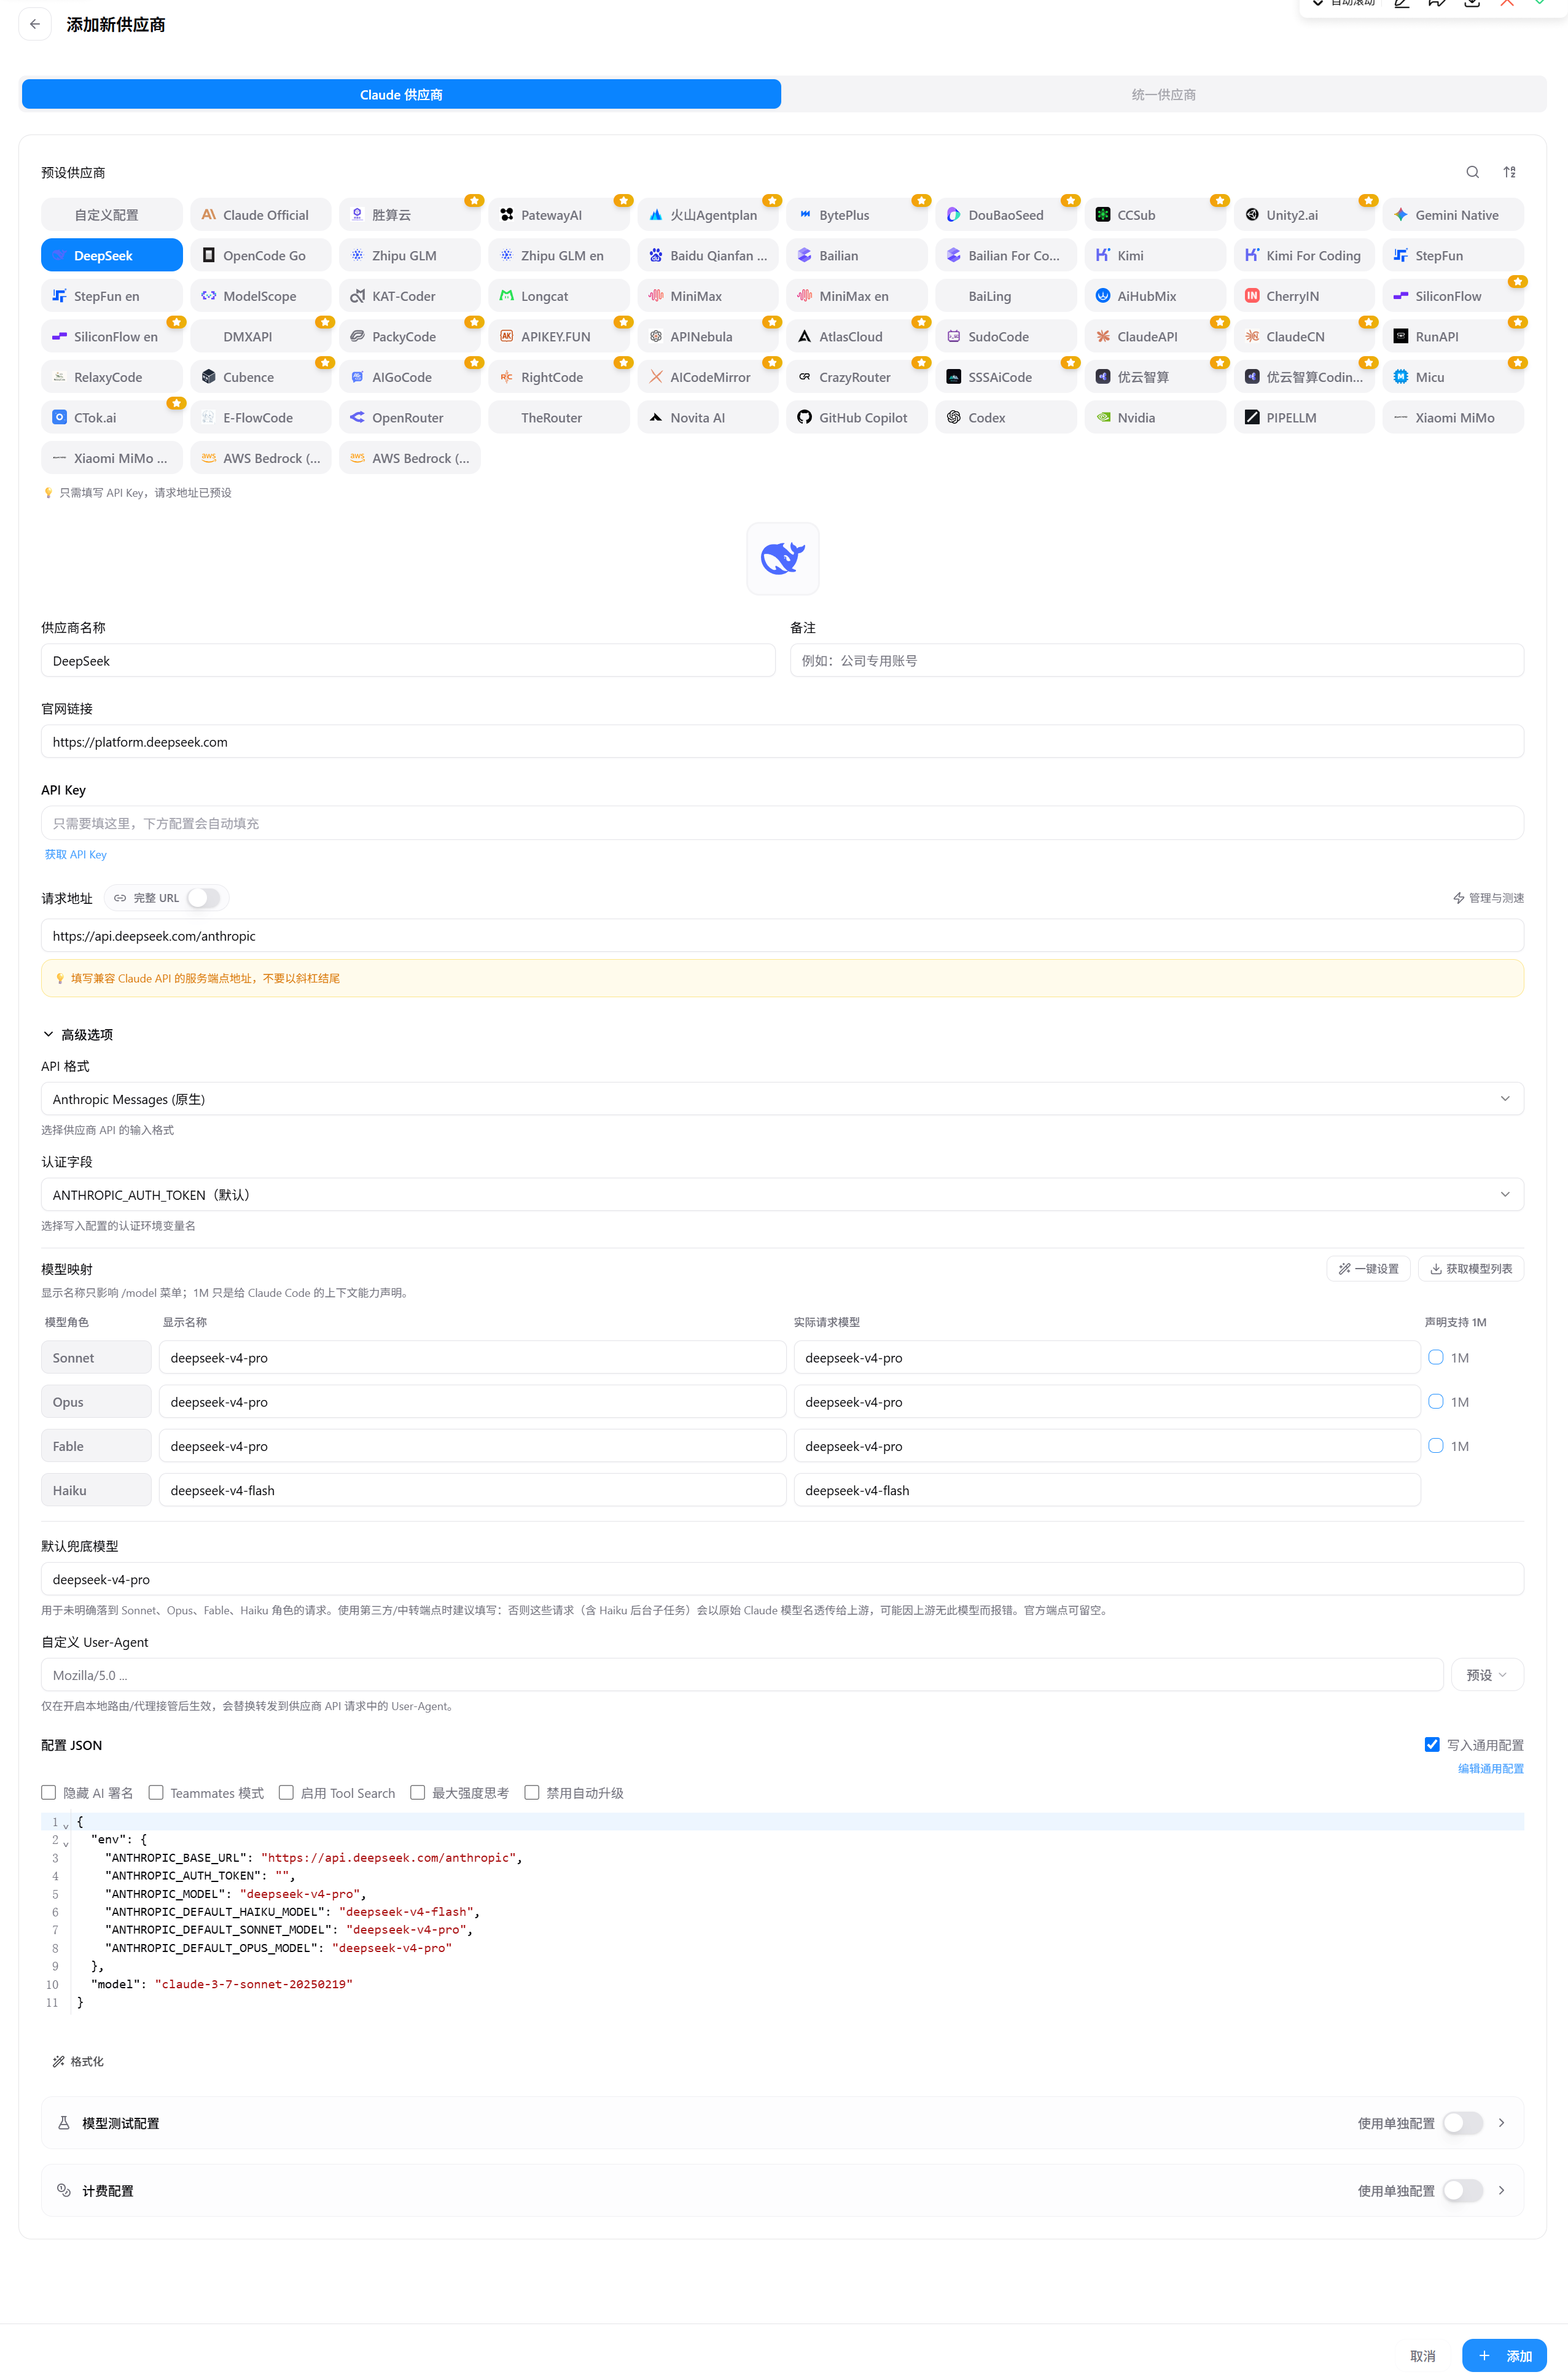This screenshot has width=1568, height=2380.
Task: Check the 最大强度思考 option
Action: (418, 1792)
